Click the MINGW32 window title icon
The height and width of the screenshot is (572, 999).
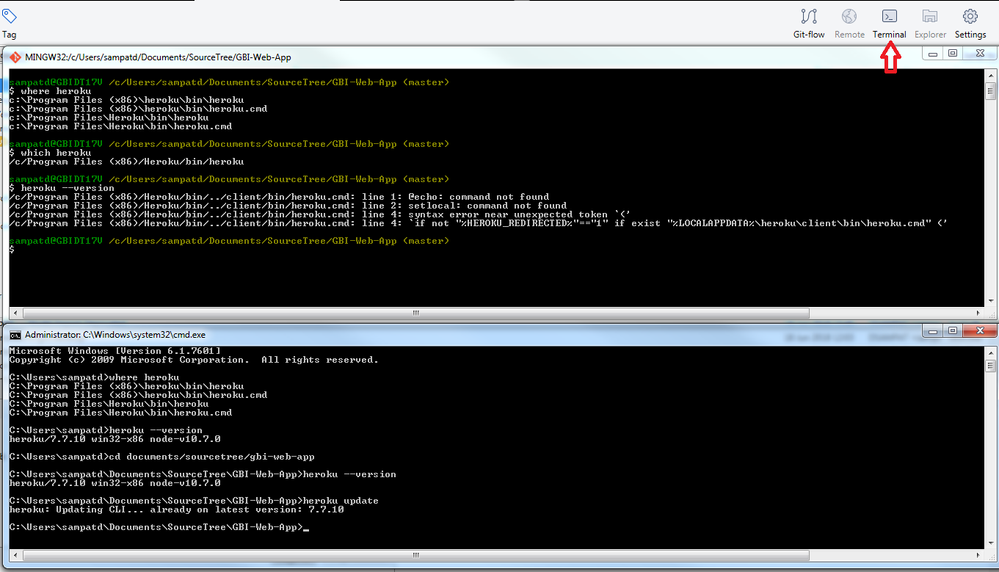pyautogui.click(x=15, y=57)
